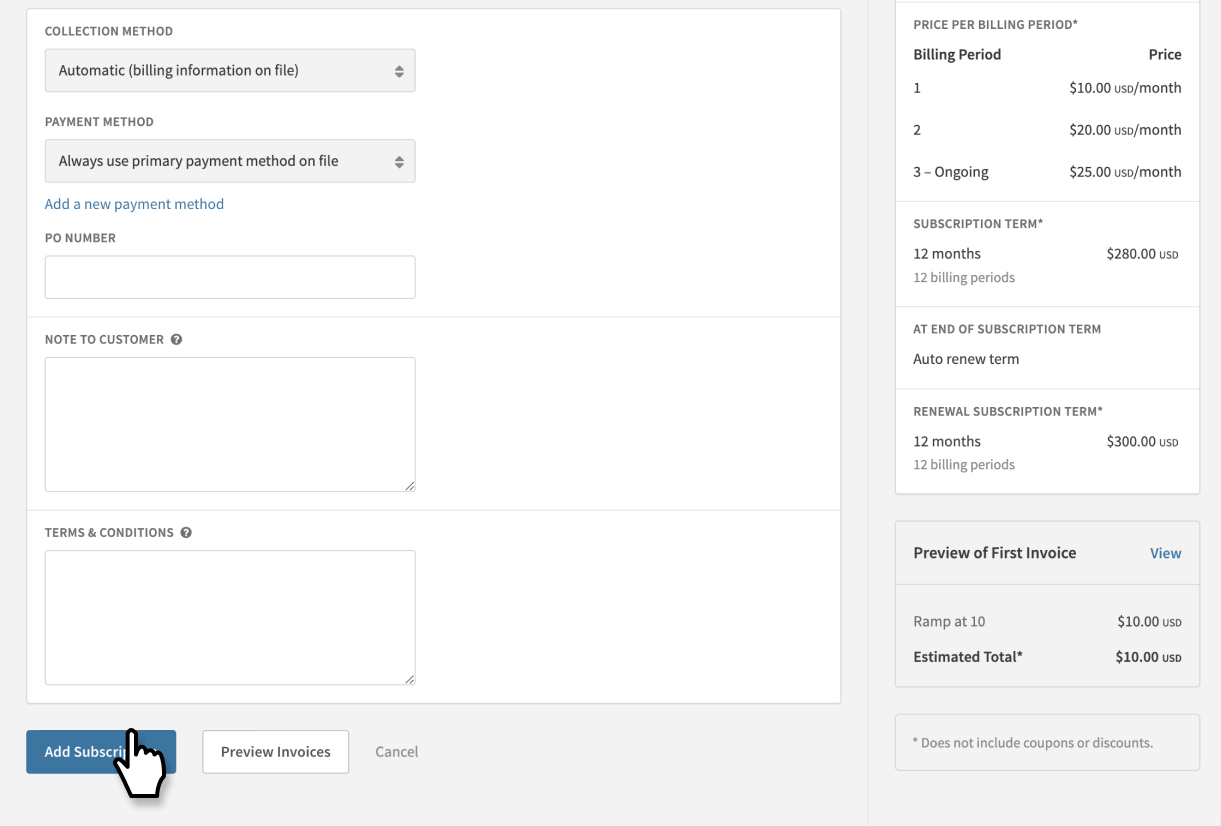Click the Auto renew term text

966,359
